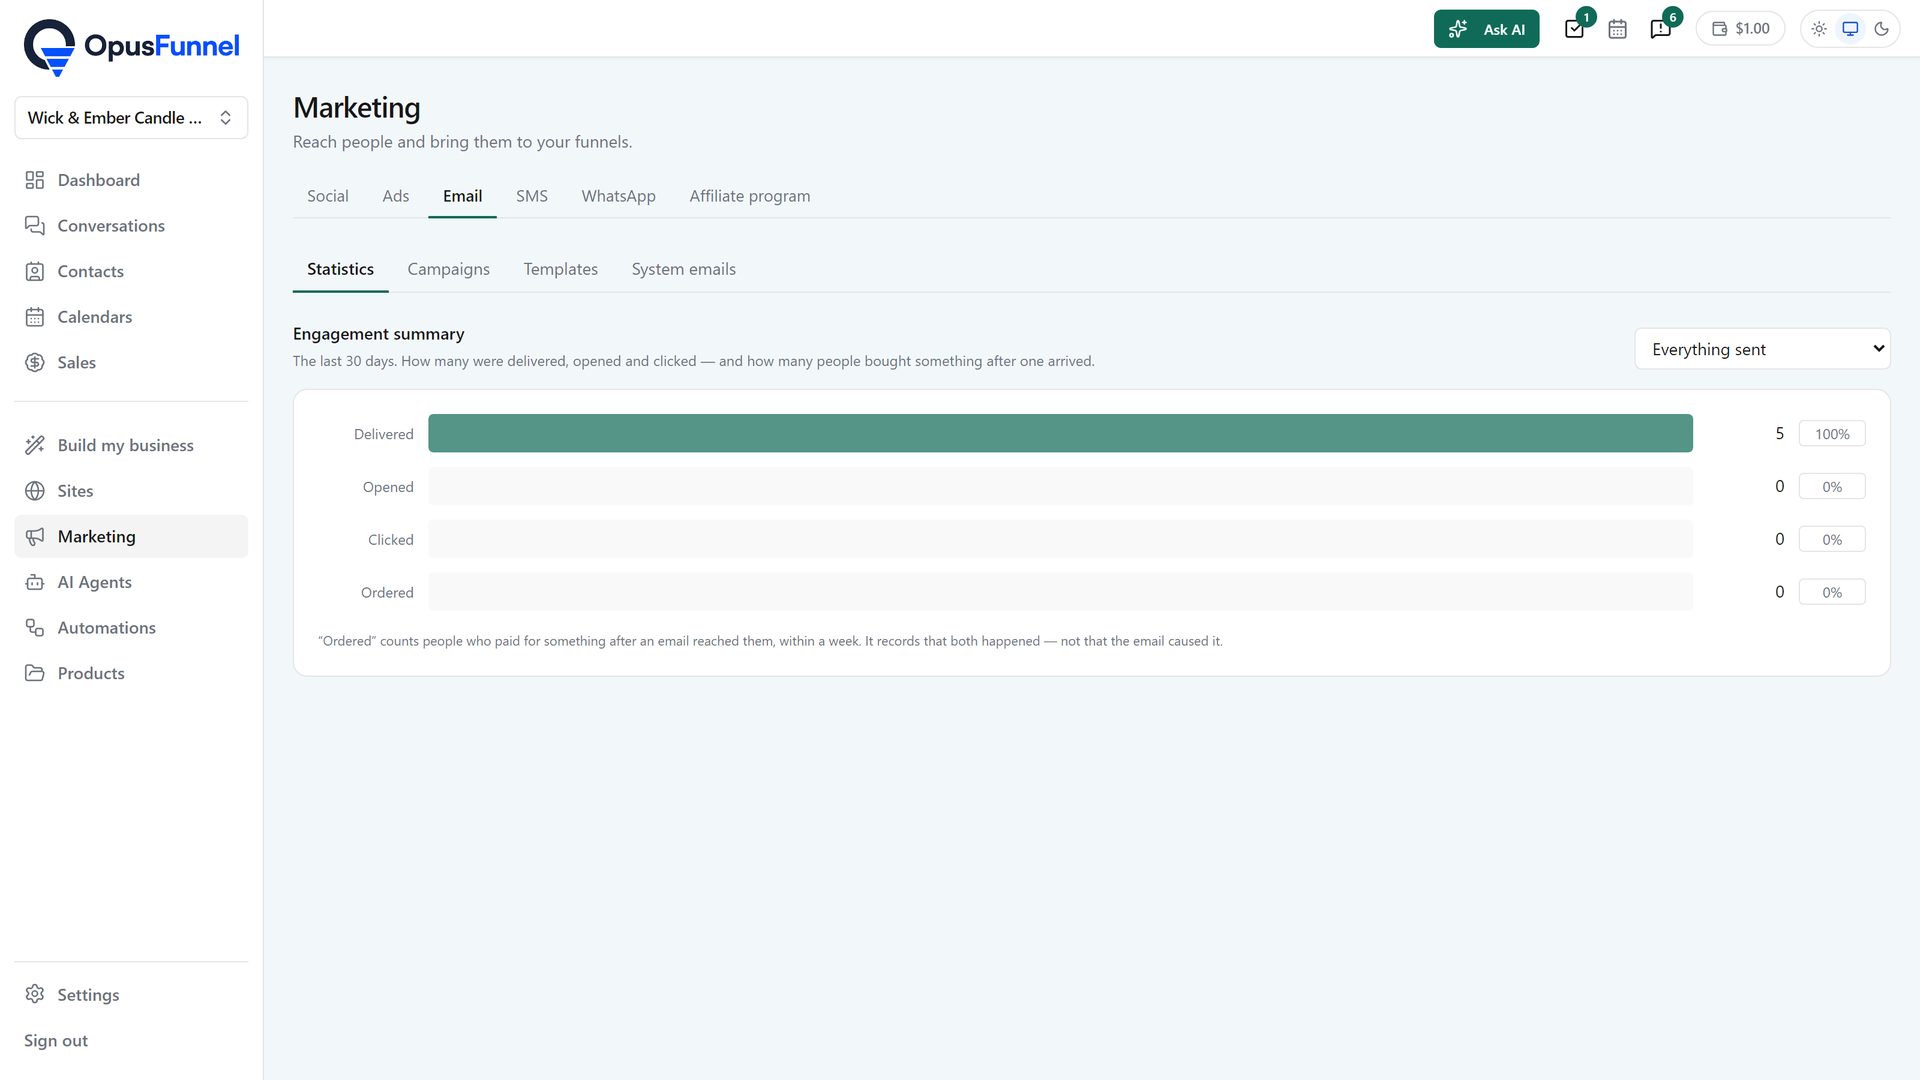Viewport: 1920px width, 1080px height.
Task: Click the Ask AI button
Action: 1486,29
